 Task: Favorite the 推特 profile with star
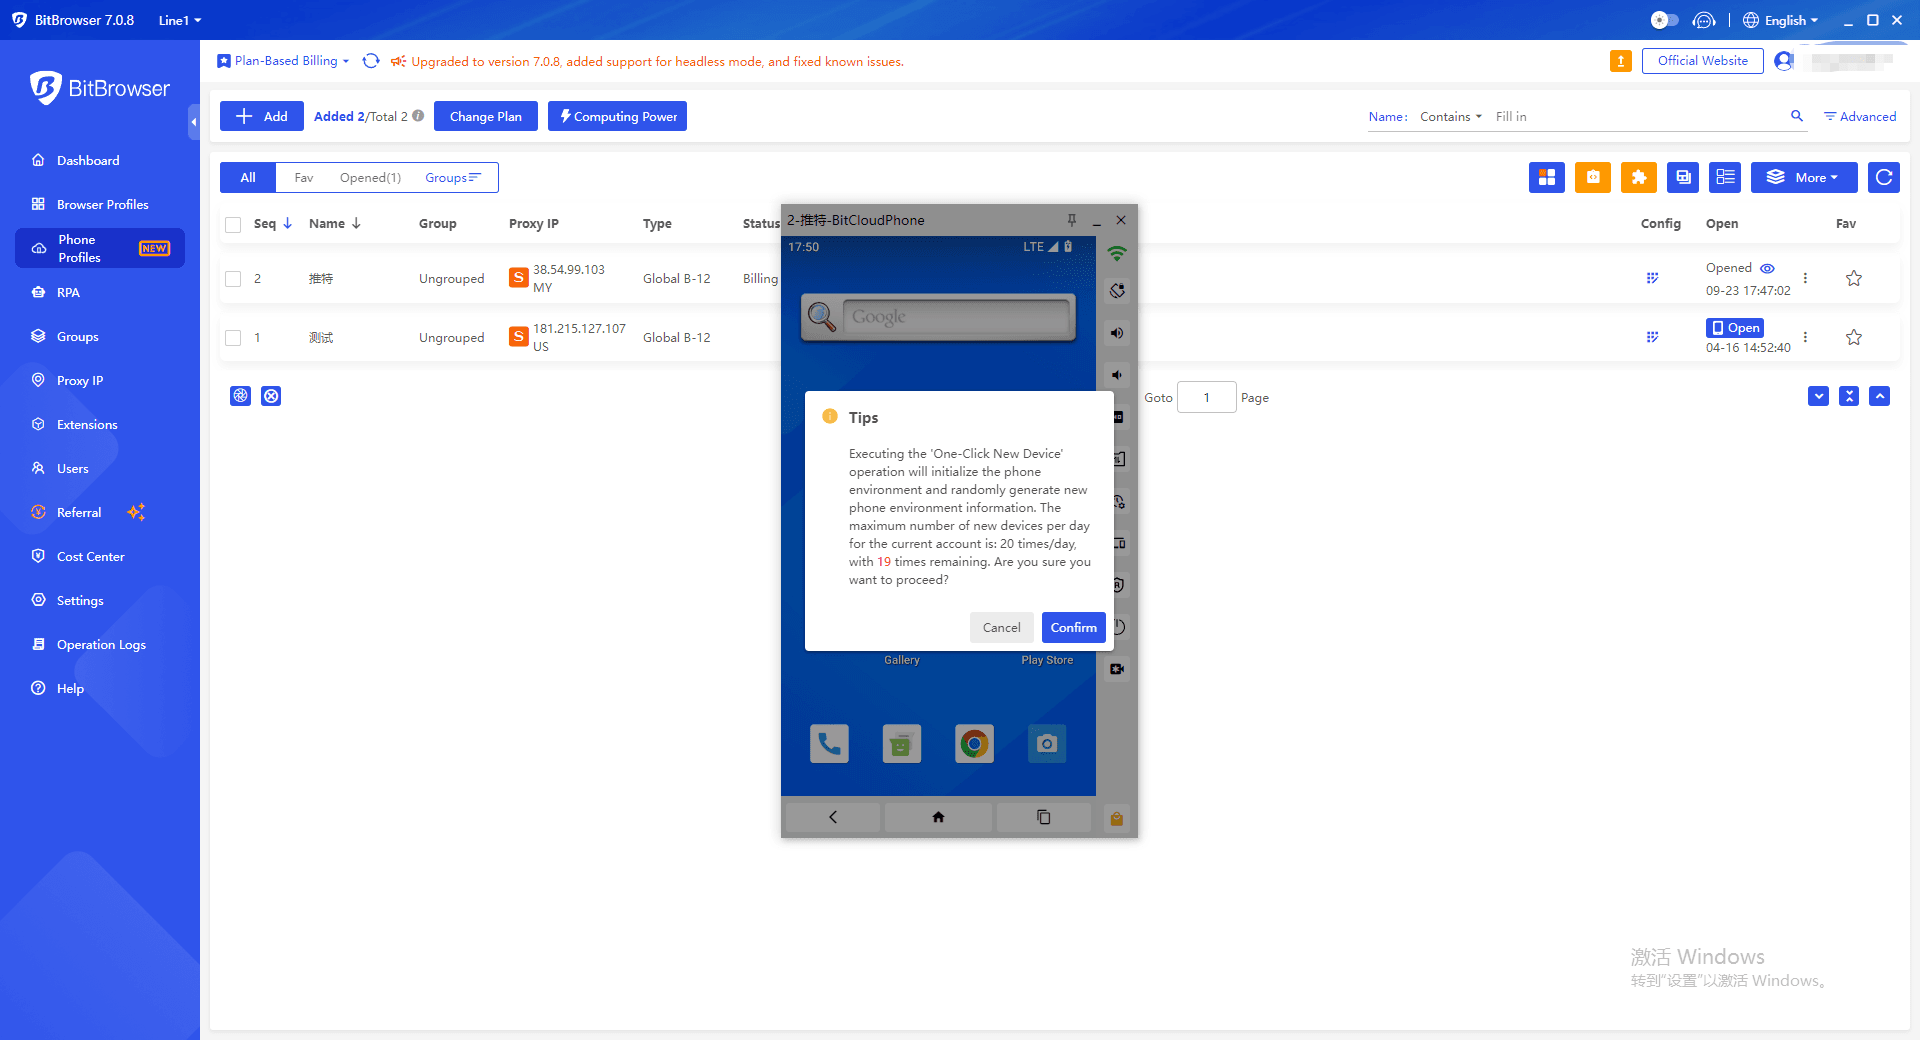tap(1854, 278)
